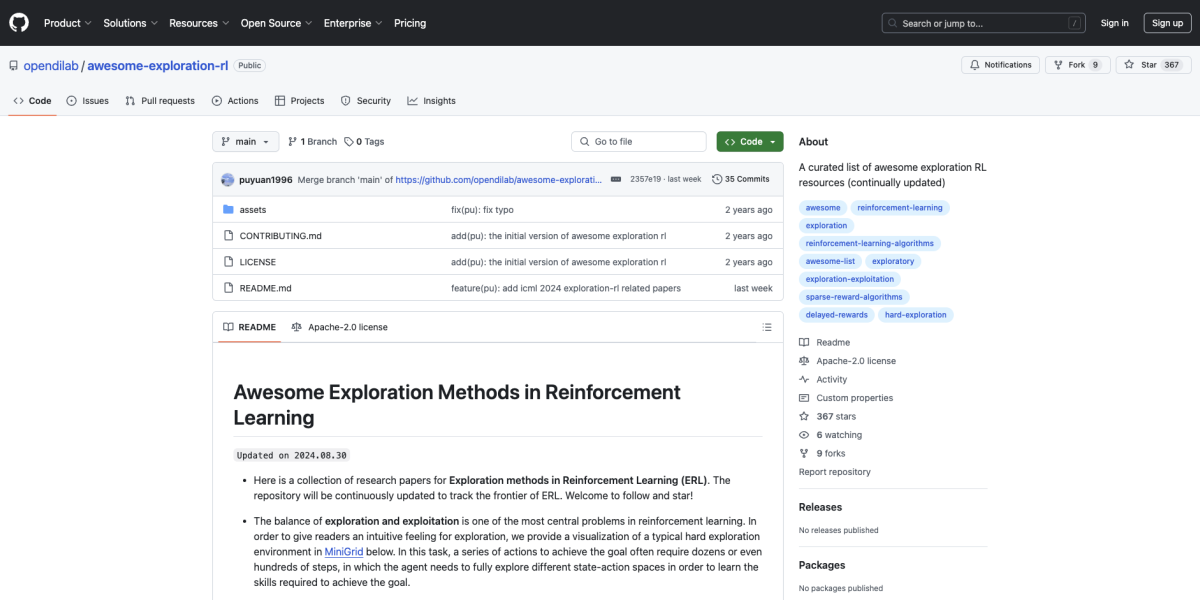The width and height of the screenshot is (1200, 600).
Task: Click the Sign up button
Action: [x=1167, y=23]
